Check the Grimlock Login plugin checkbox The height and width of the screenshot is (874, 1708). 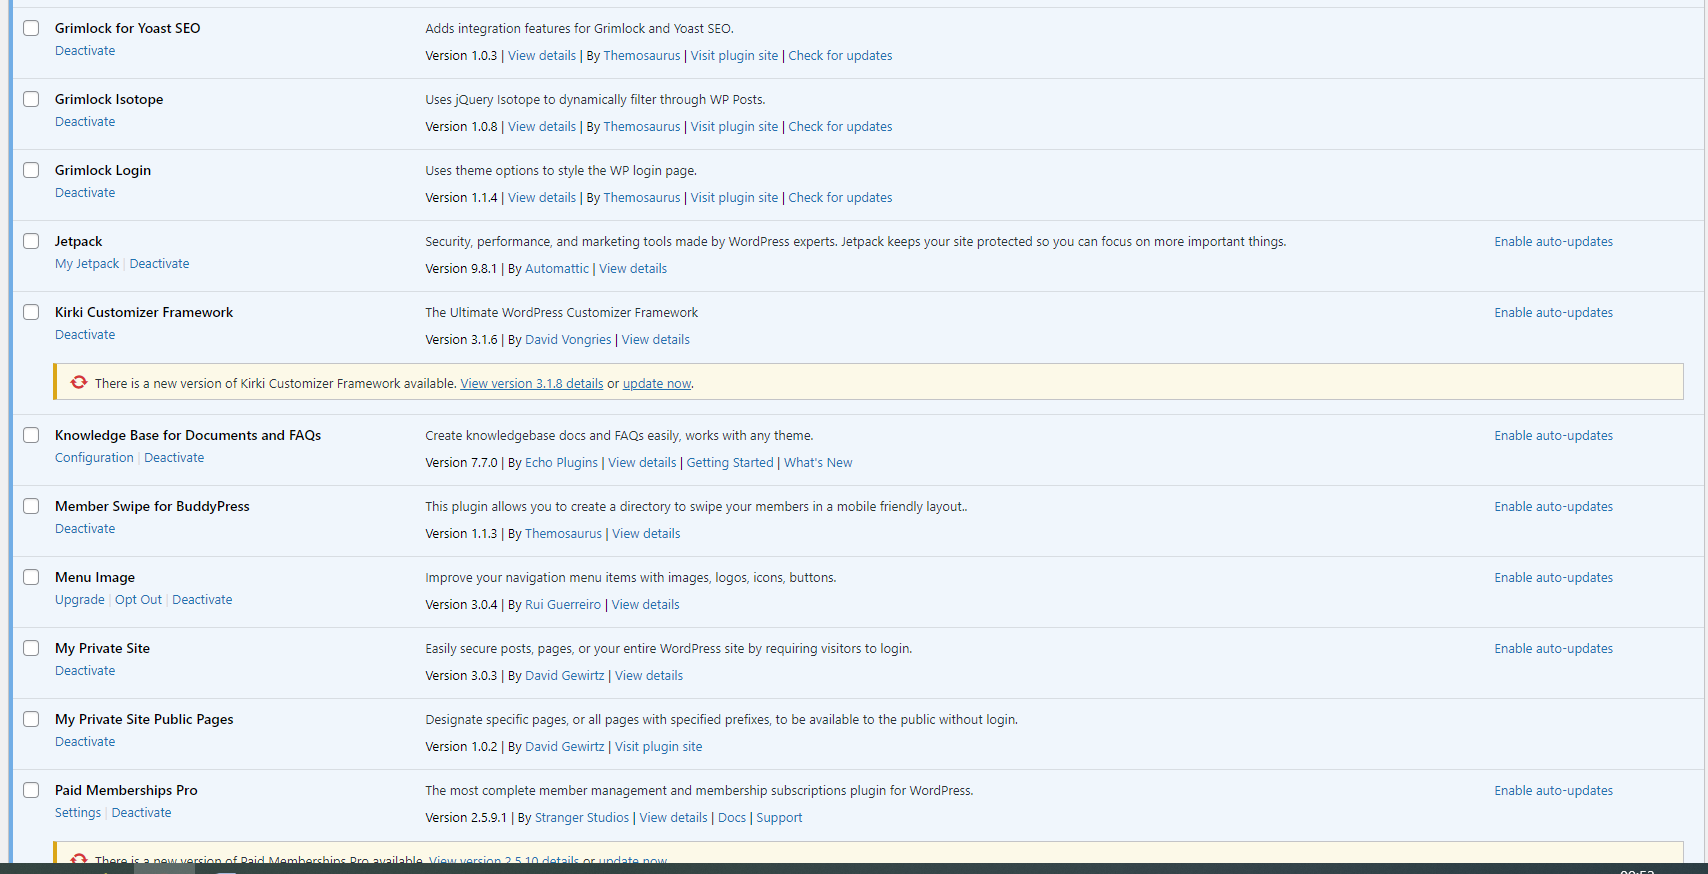(31, 170)
